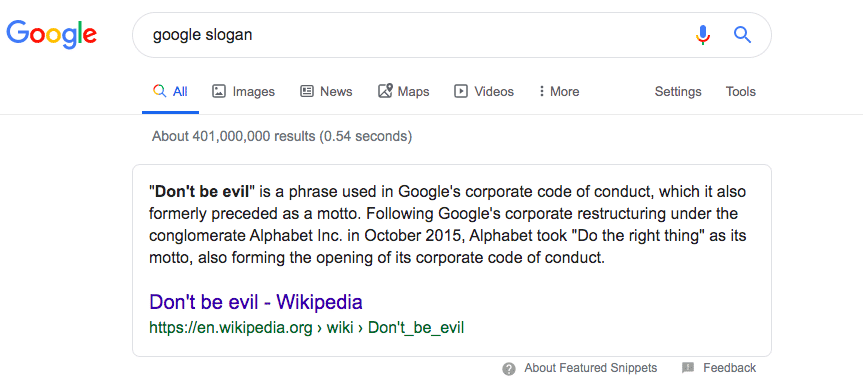Click the Videos tab play icon
This screenshot has height=388, width=863.
[461, 91]
